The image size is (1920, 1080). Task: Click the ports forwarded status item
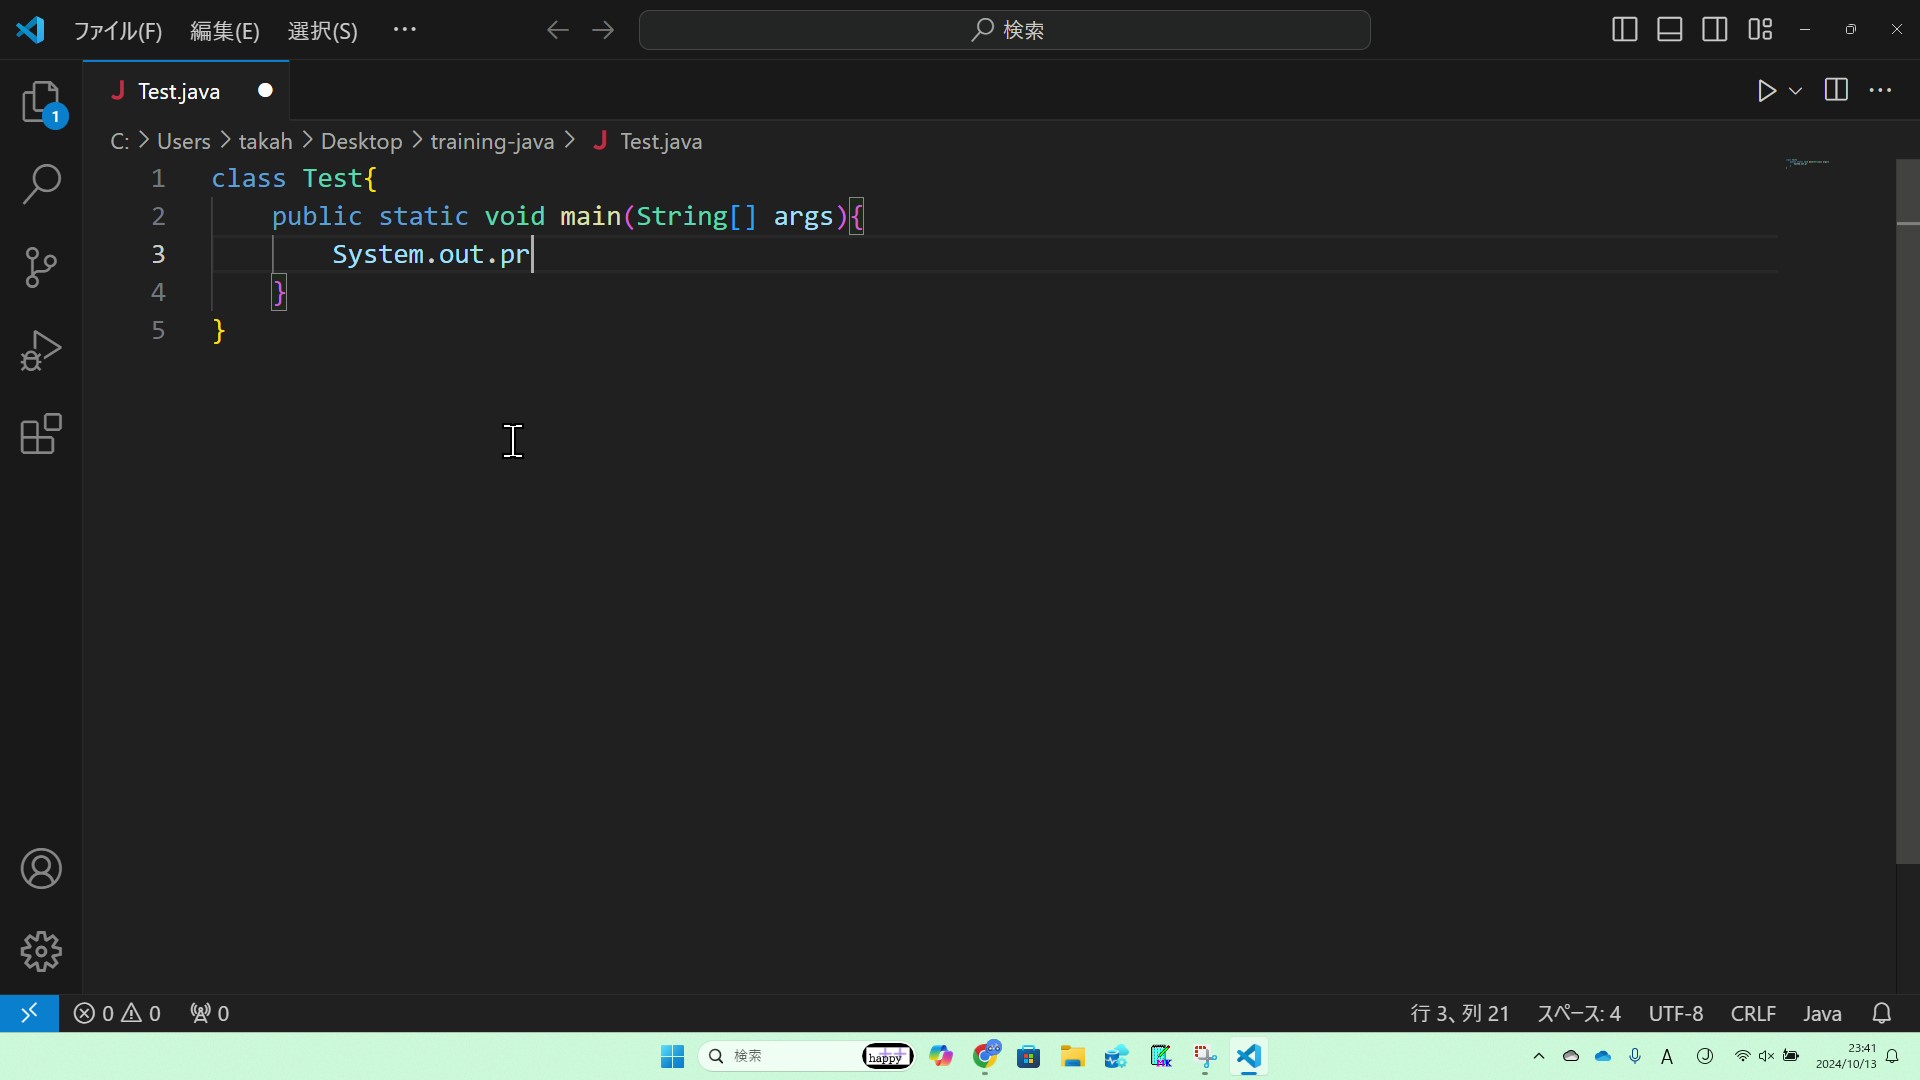[210, 1014]
